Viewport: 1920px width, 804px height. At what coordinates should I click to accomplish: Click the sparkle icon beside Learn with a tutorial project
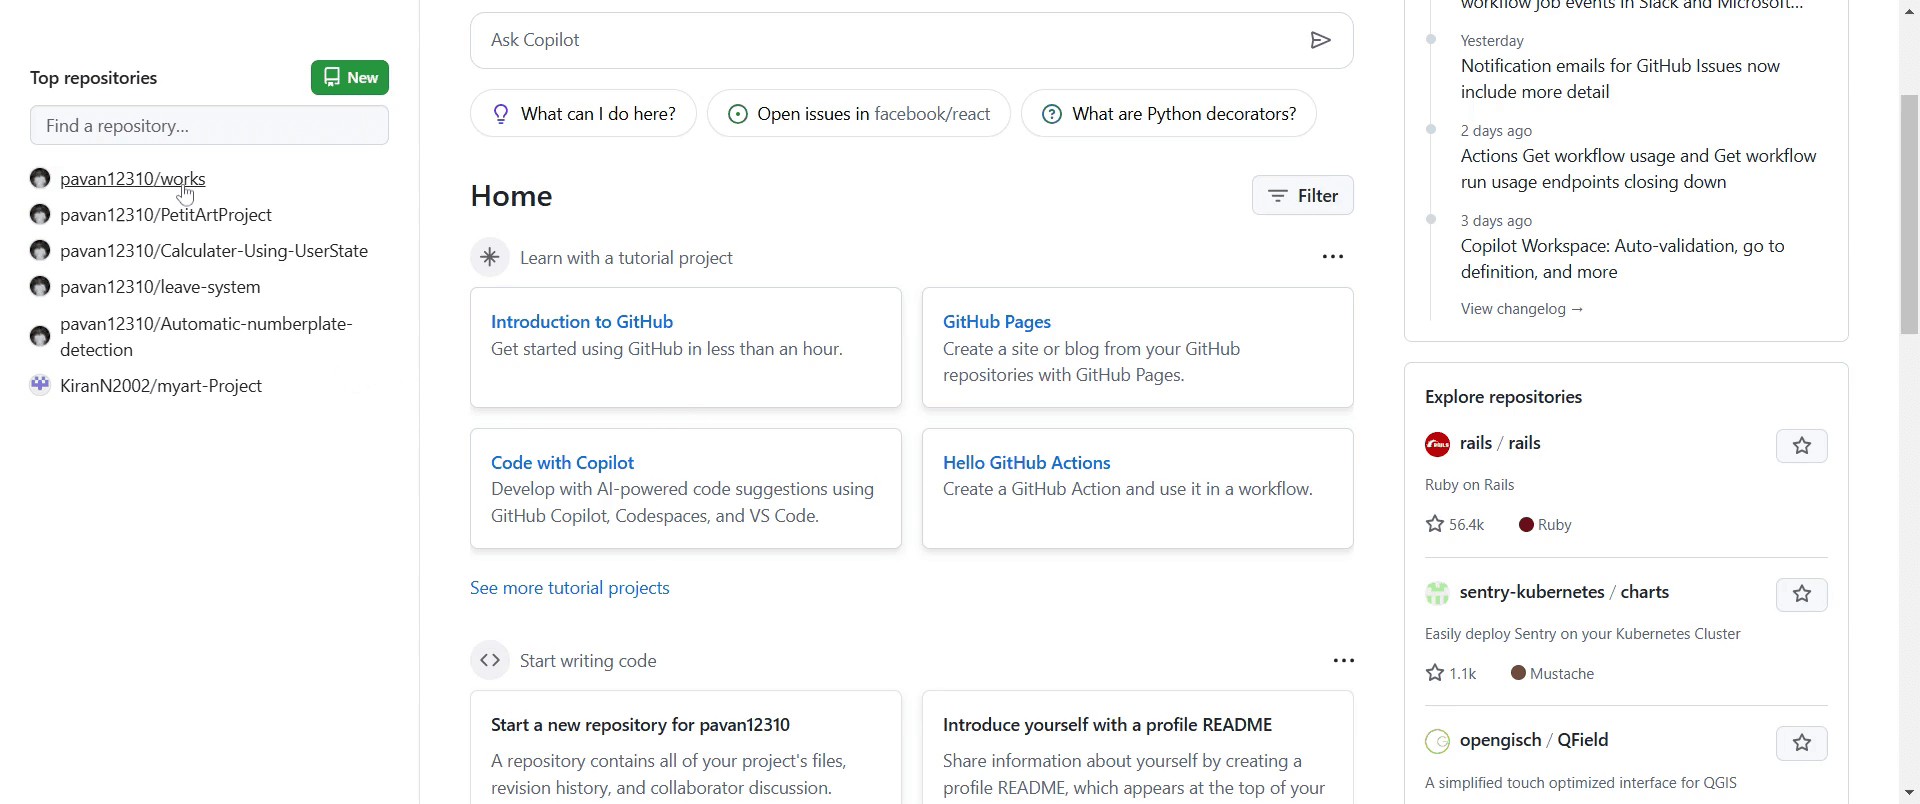pyautogui.click(x=490, y=258)
